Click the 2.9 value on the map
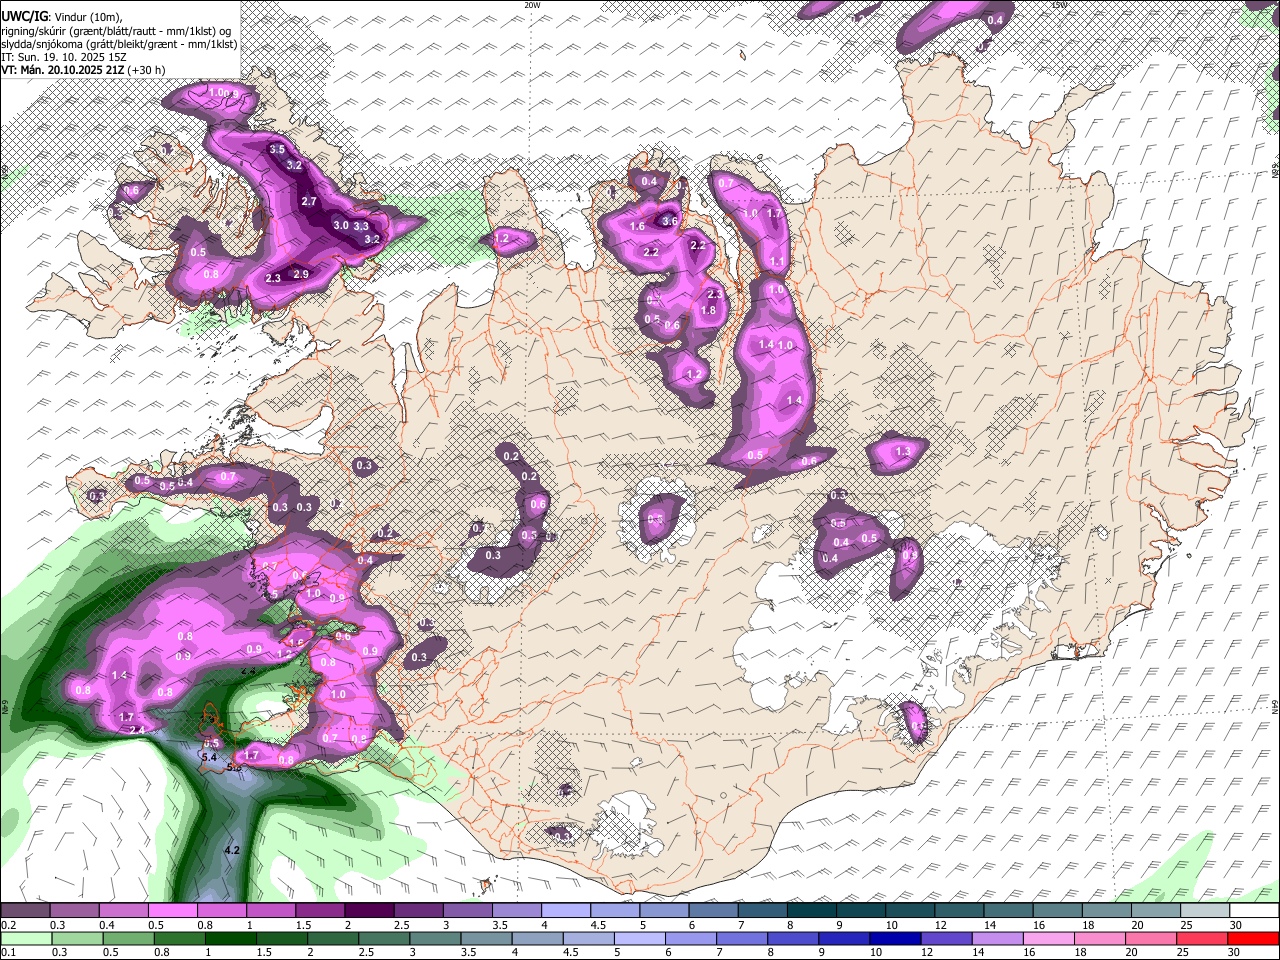 point(301,274)
